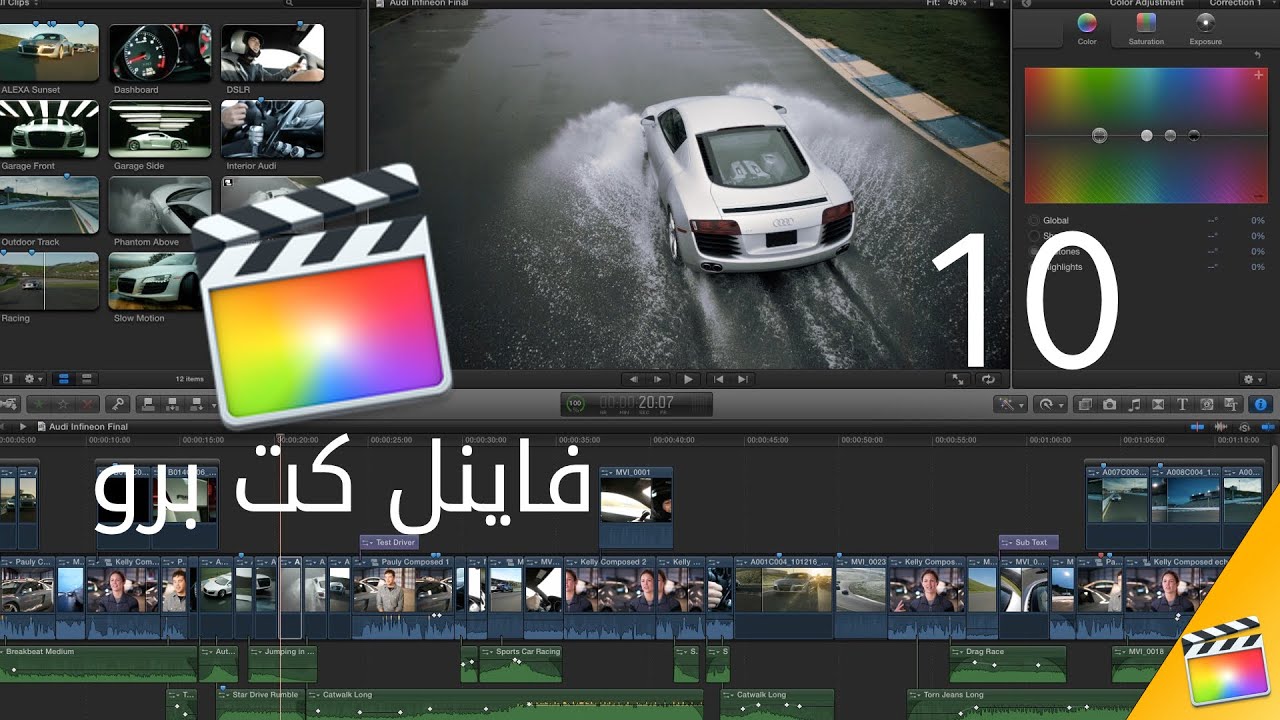Switch browser to list view

(87, 379)
